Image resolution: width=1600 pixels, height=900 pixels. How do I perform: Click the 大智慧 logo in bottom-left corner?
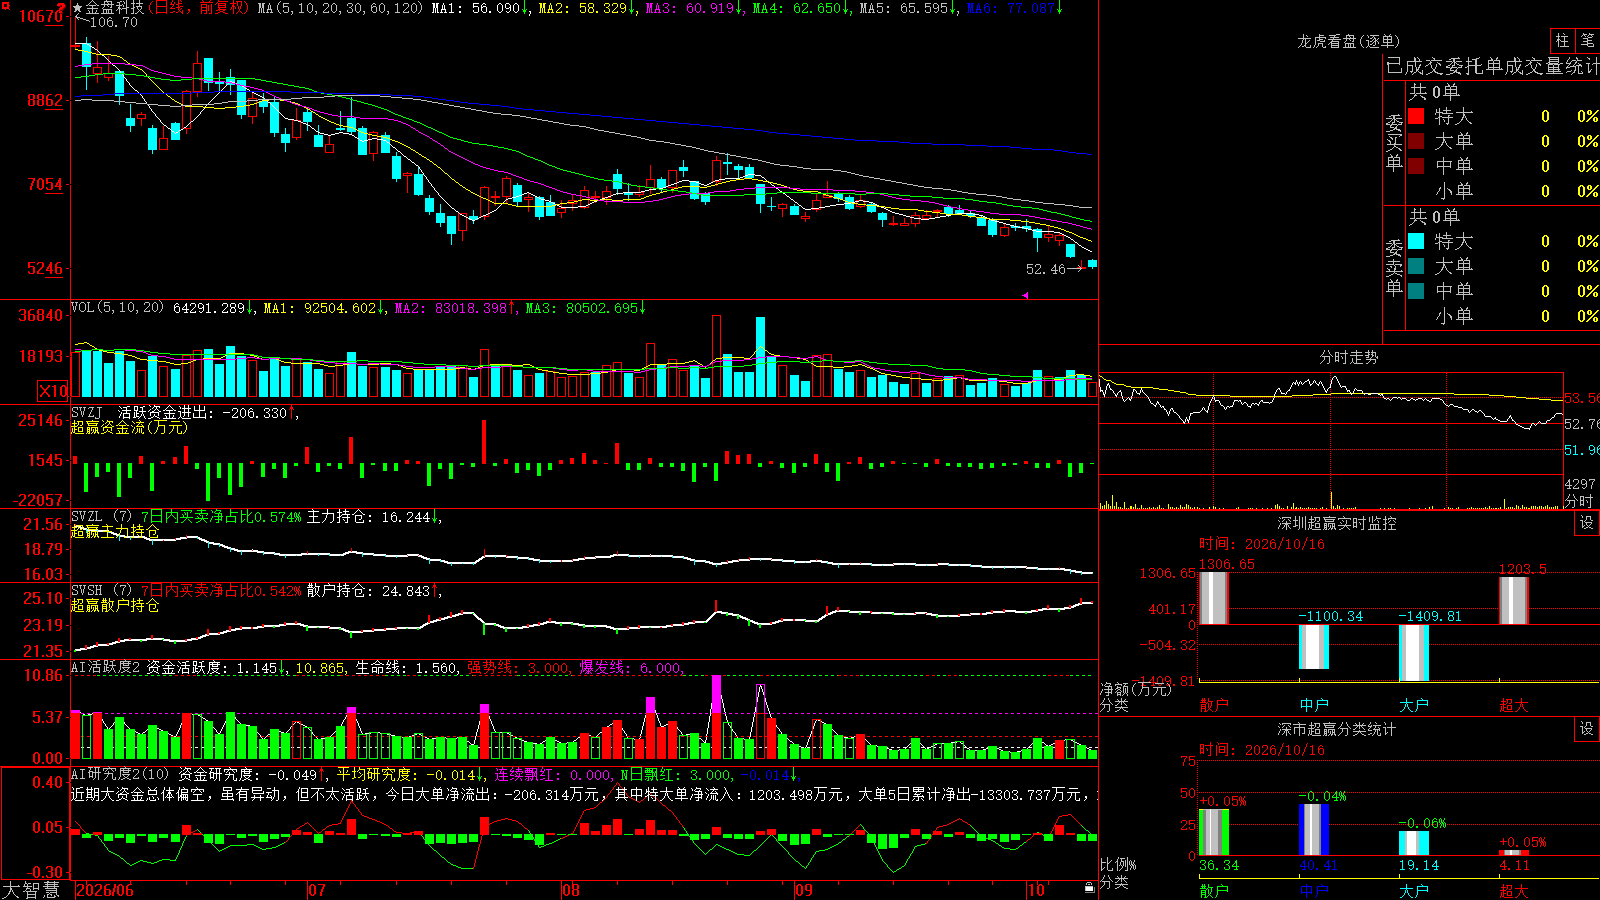[31, 890]
